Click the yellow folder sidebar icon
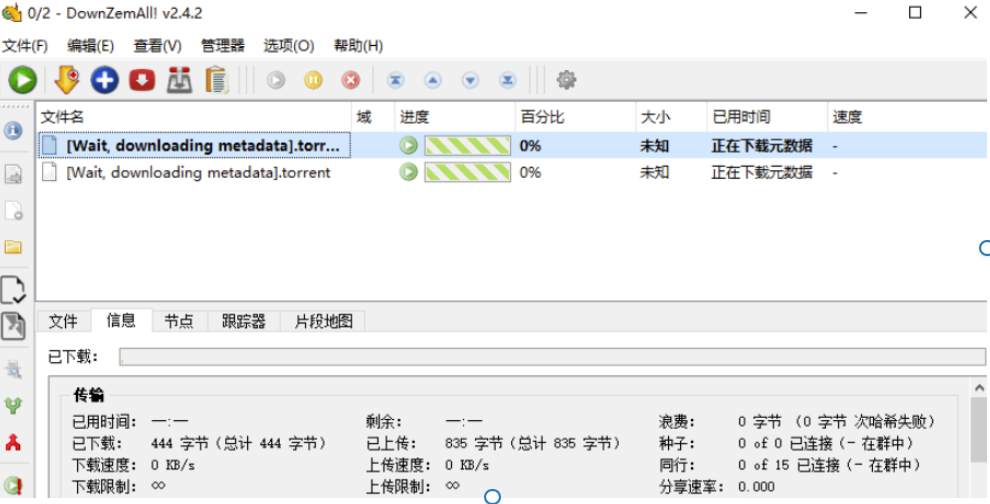This screenshot has width=990, height=504. coord(13,246)
